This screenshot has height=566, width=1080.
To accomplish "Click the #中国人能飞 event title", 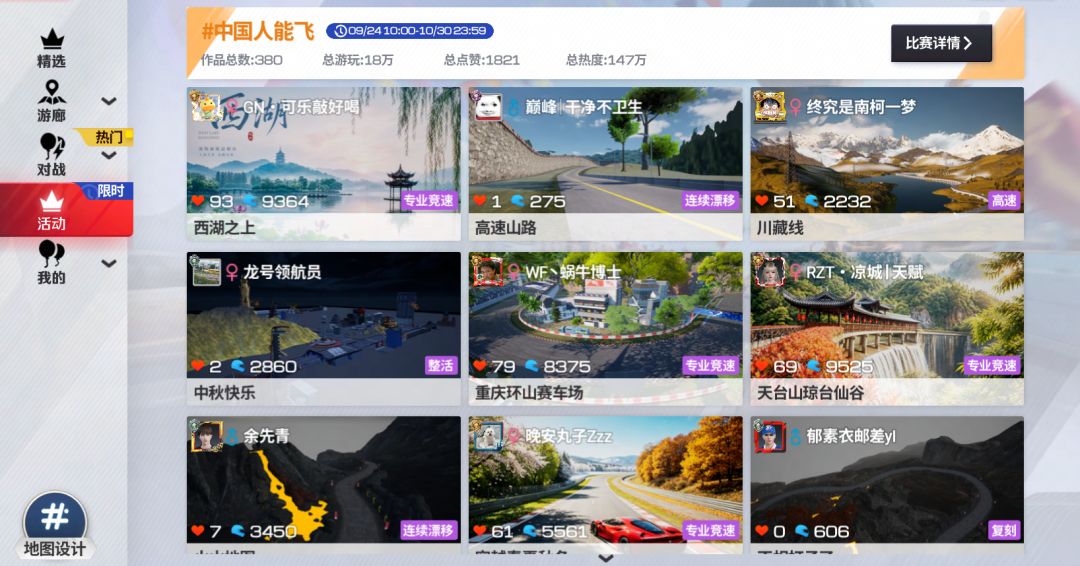I will [x=258, y=31].
